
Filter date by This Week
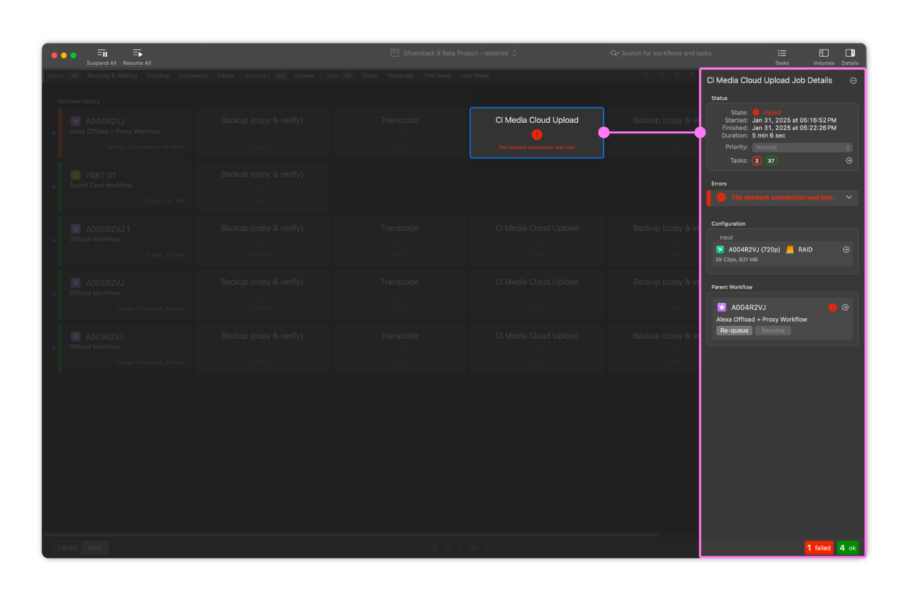pos(437,76)
